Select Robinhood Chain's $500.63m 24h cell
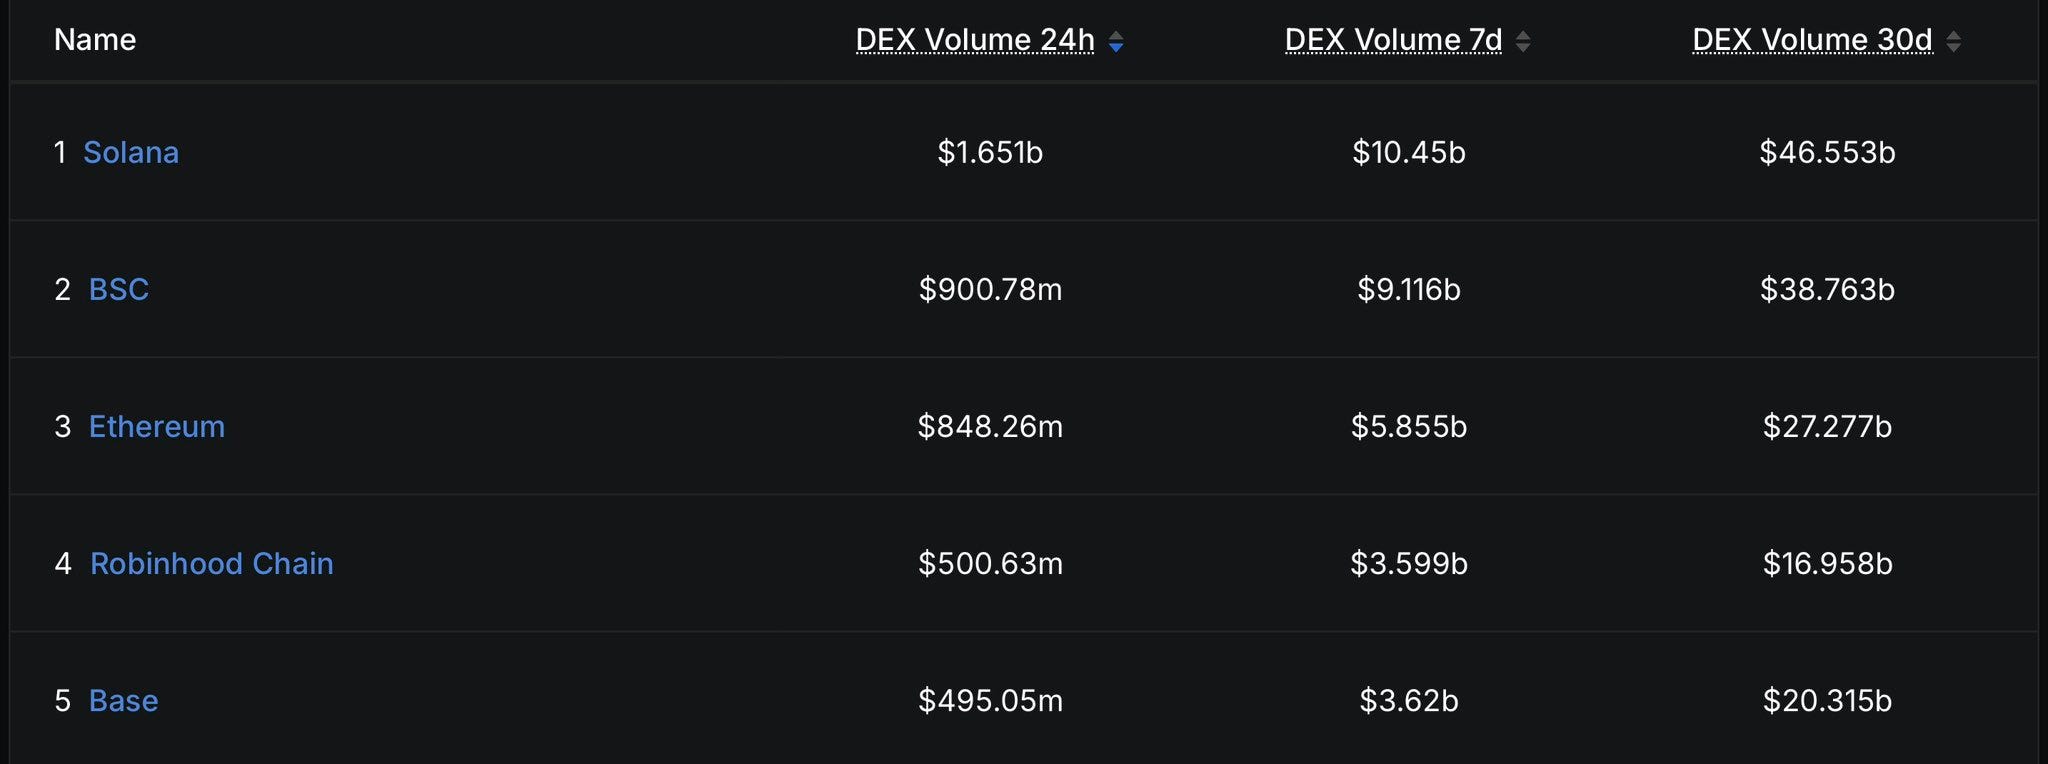This screenshot has height=764, width=2048. click(990, 563)
